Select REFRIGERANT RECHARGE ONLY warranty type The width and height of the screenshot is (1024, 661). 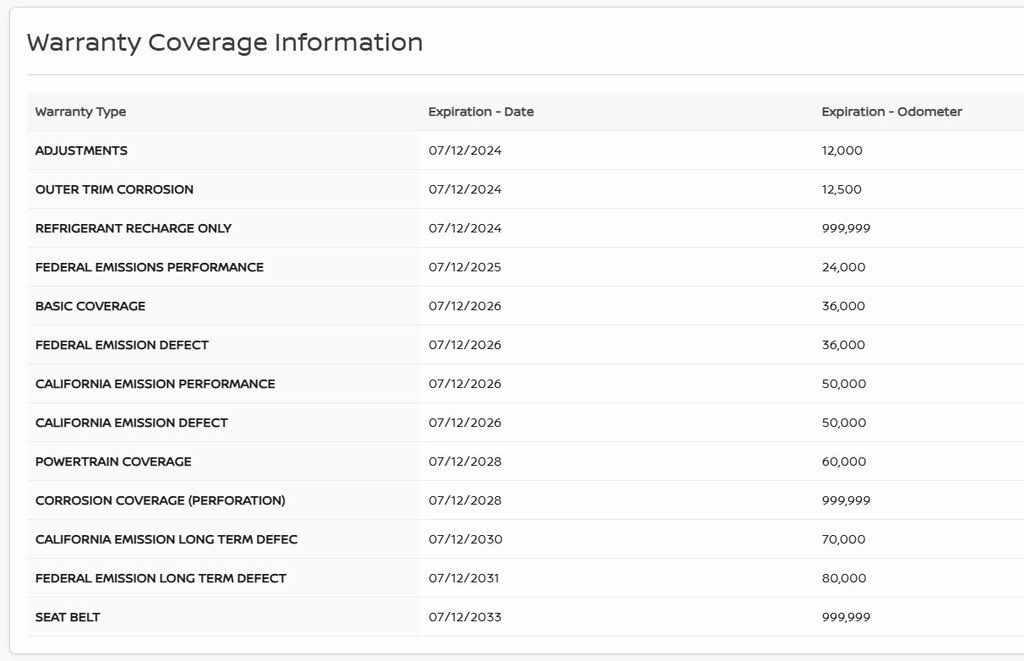pos(133,229)
